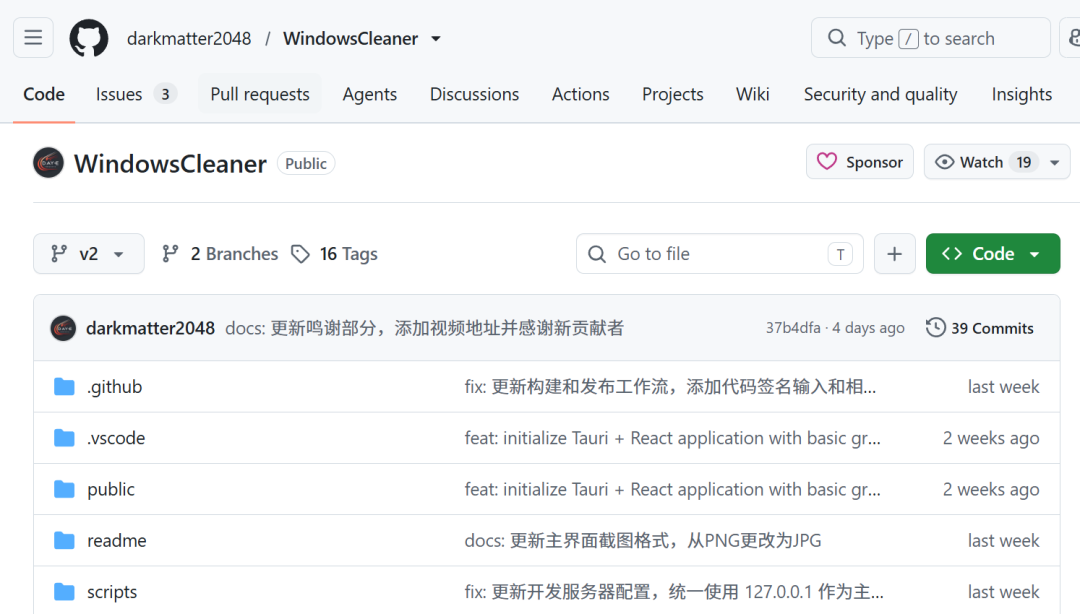Open the .vscode row feat commit message
The image size is (1080, 614).
click(672, 438)
